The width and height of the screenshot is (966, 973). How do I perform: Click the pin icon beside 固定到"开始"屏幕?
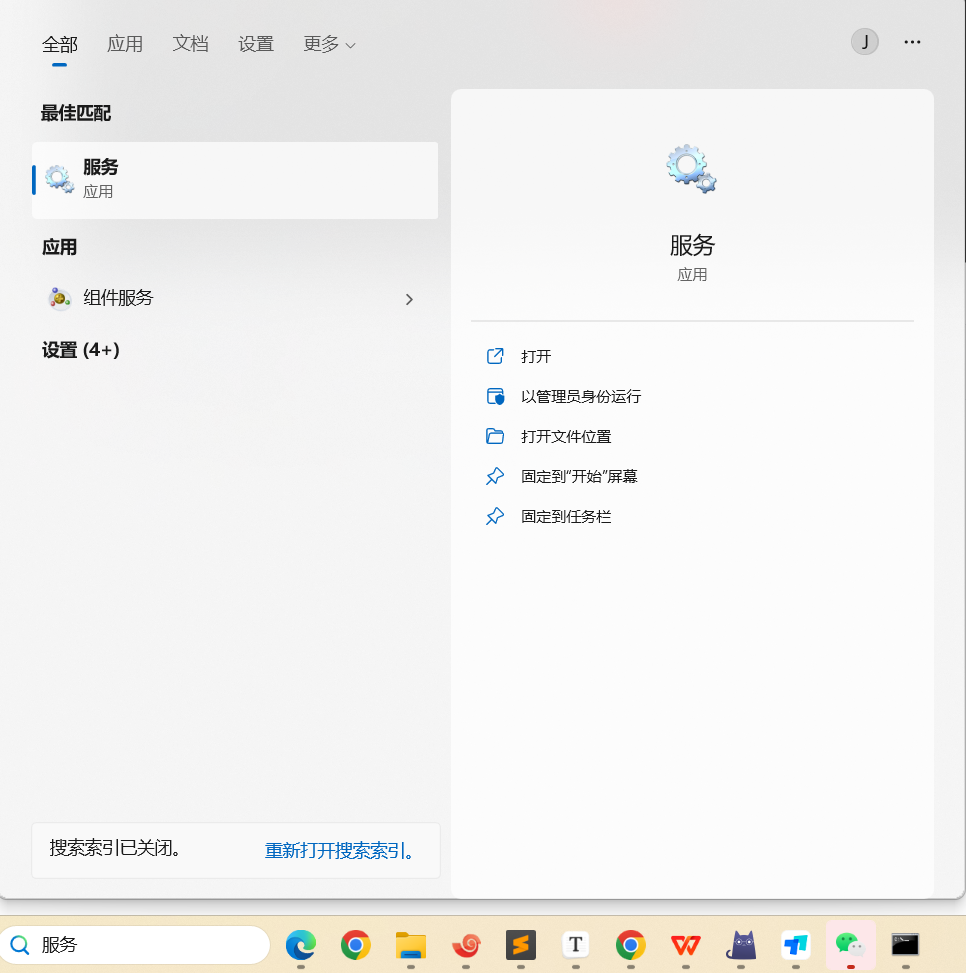tap(495, 476)
